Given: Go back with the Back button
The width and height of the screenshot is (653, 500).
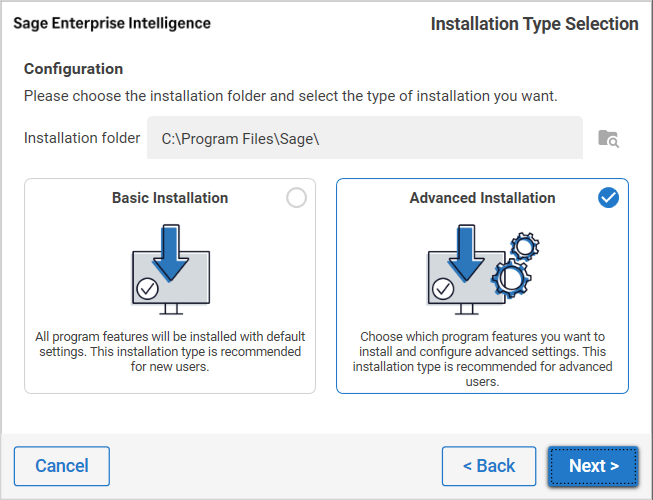Looking at the screenshot, I should tap(489, 466).
